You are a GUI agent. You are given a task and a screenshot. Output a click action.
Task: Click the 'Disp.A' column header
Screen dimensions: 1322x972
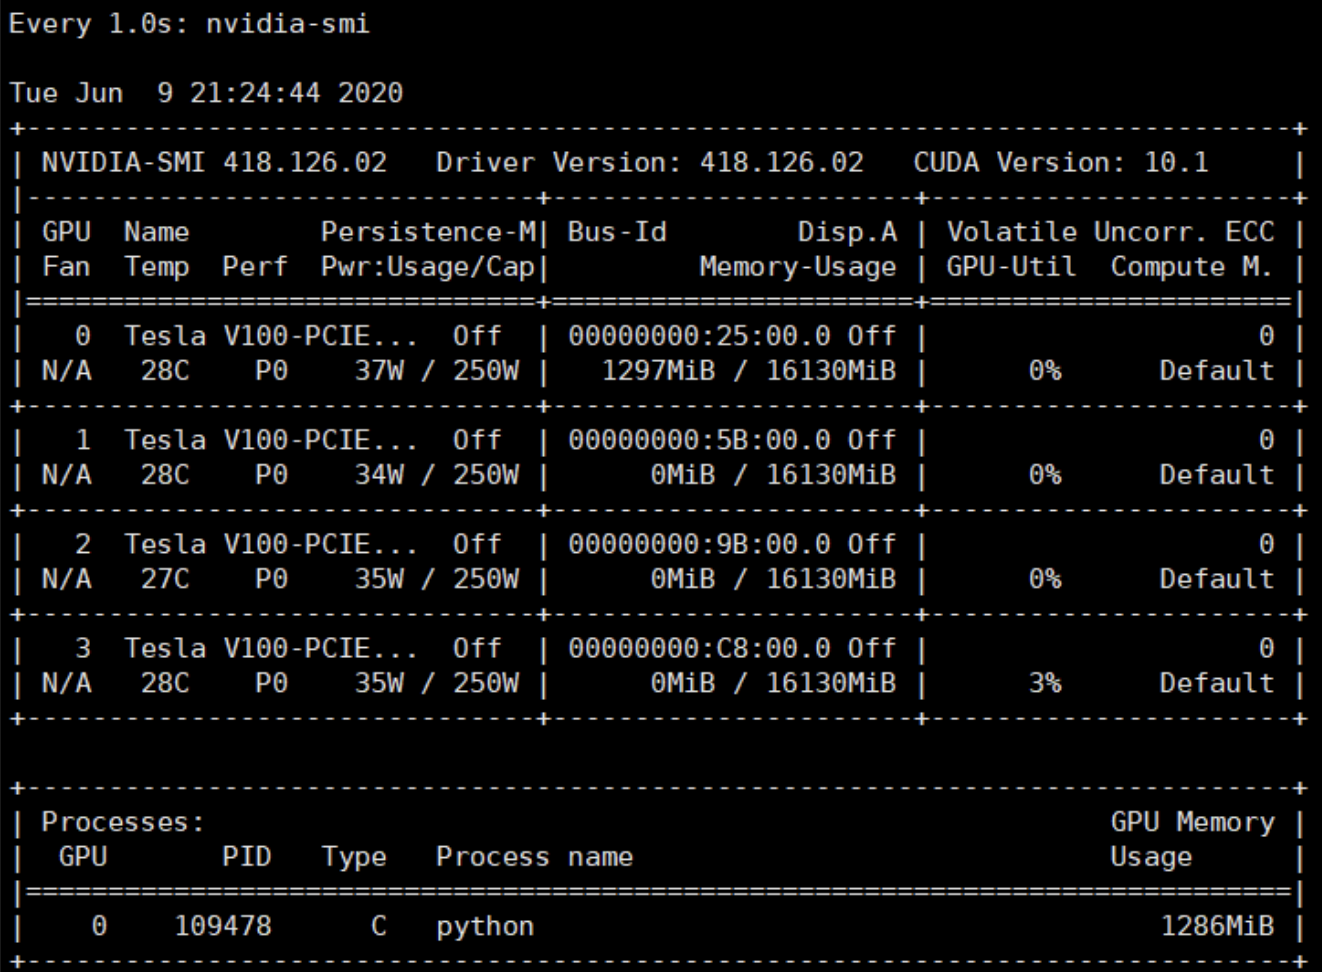click(x=848, y=232)
